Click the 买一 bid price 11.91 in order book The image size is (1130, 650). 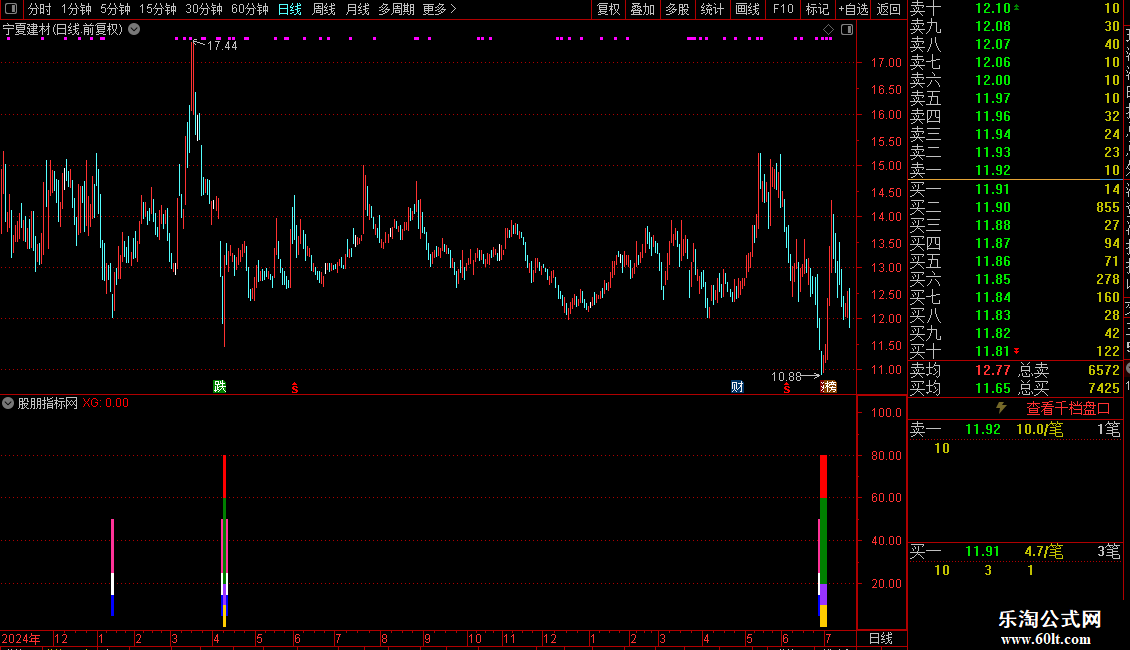(x=992, y=189)
